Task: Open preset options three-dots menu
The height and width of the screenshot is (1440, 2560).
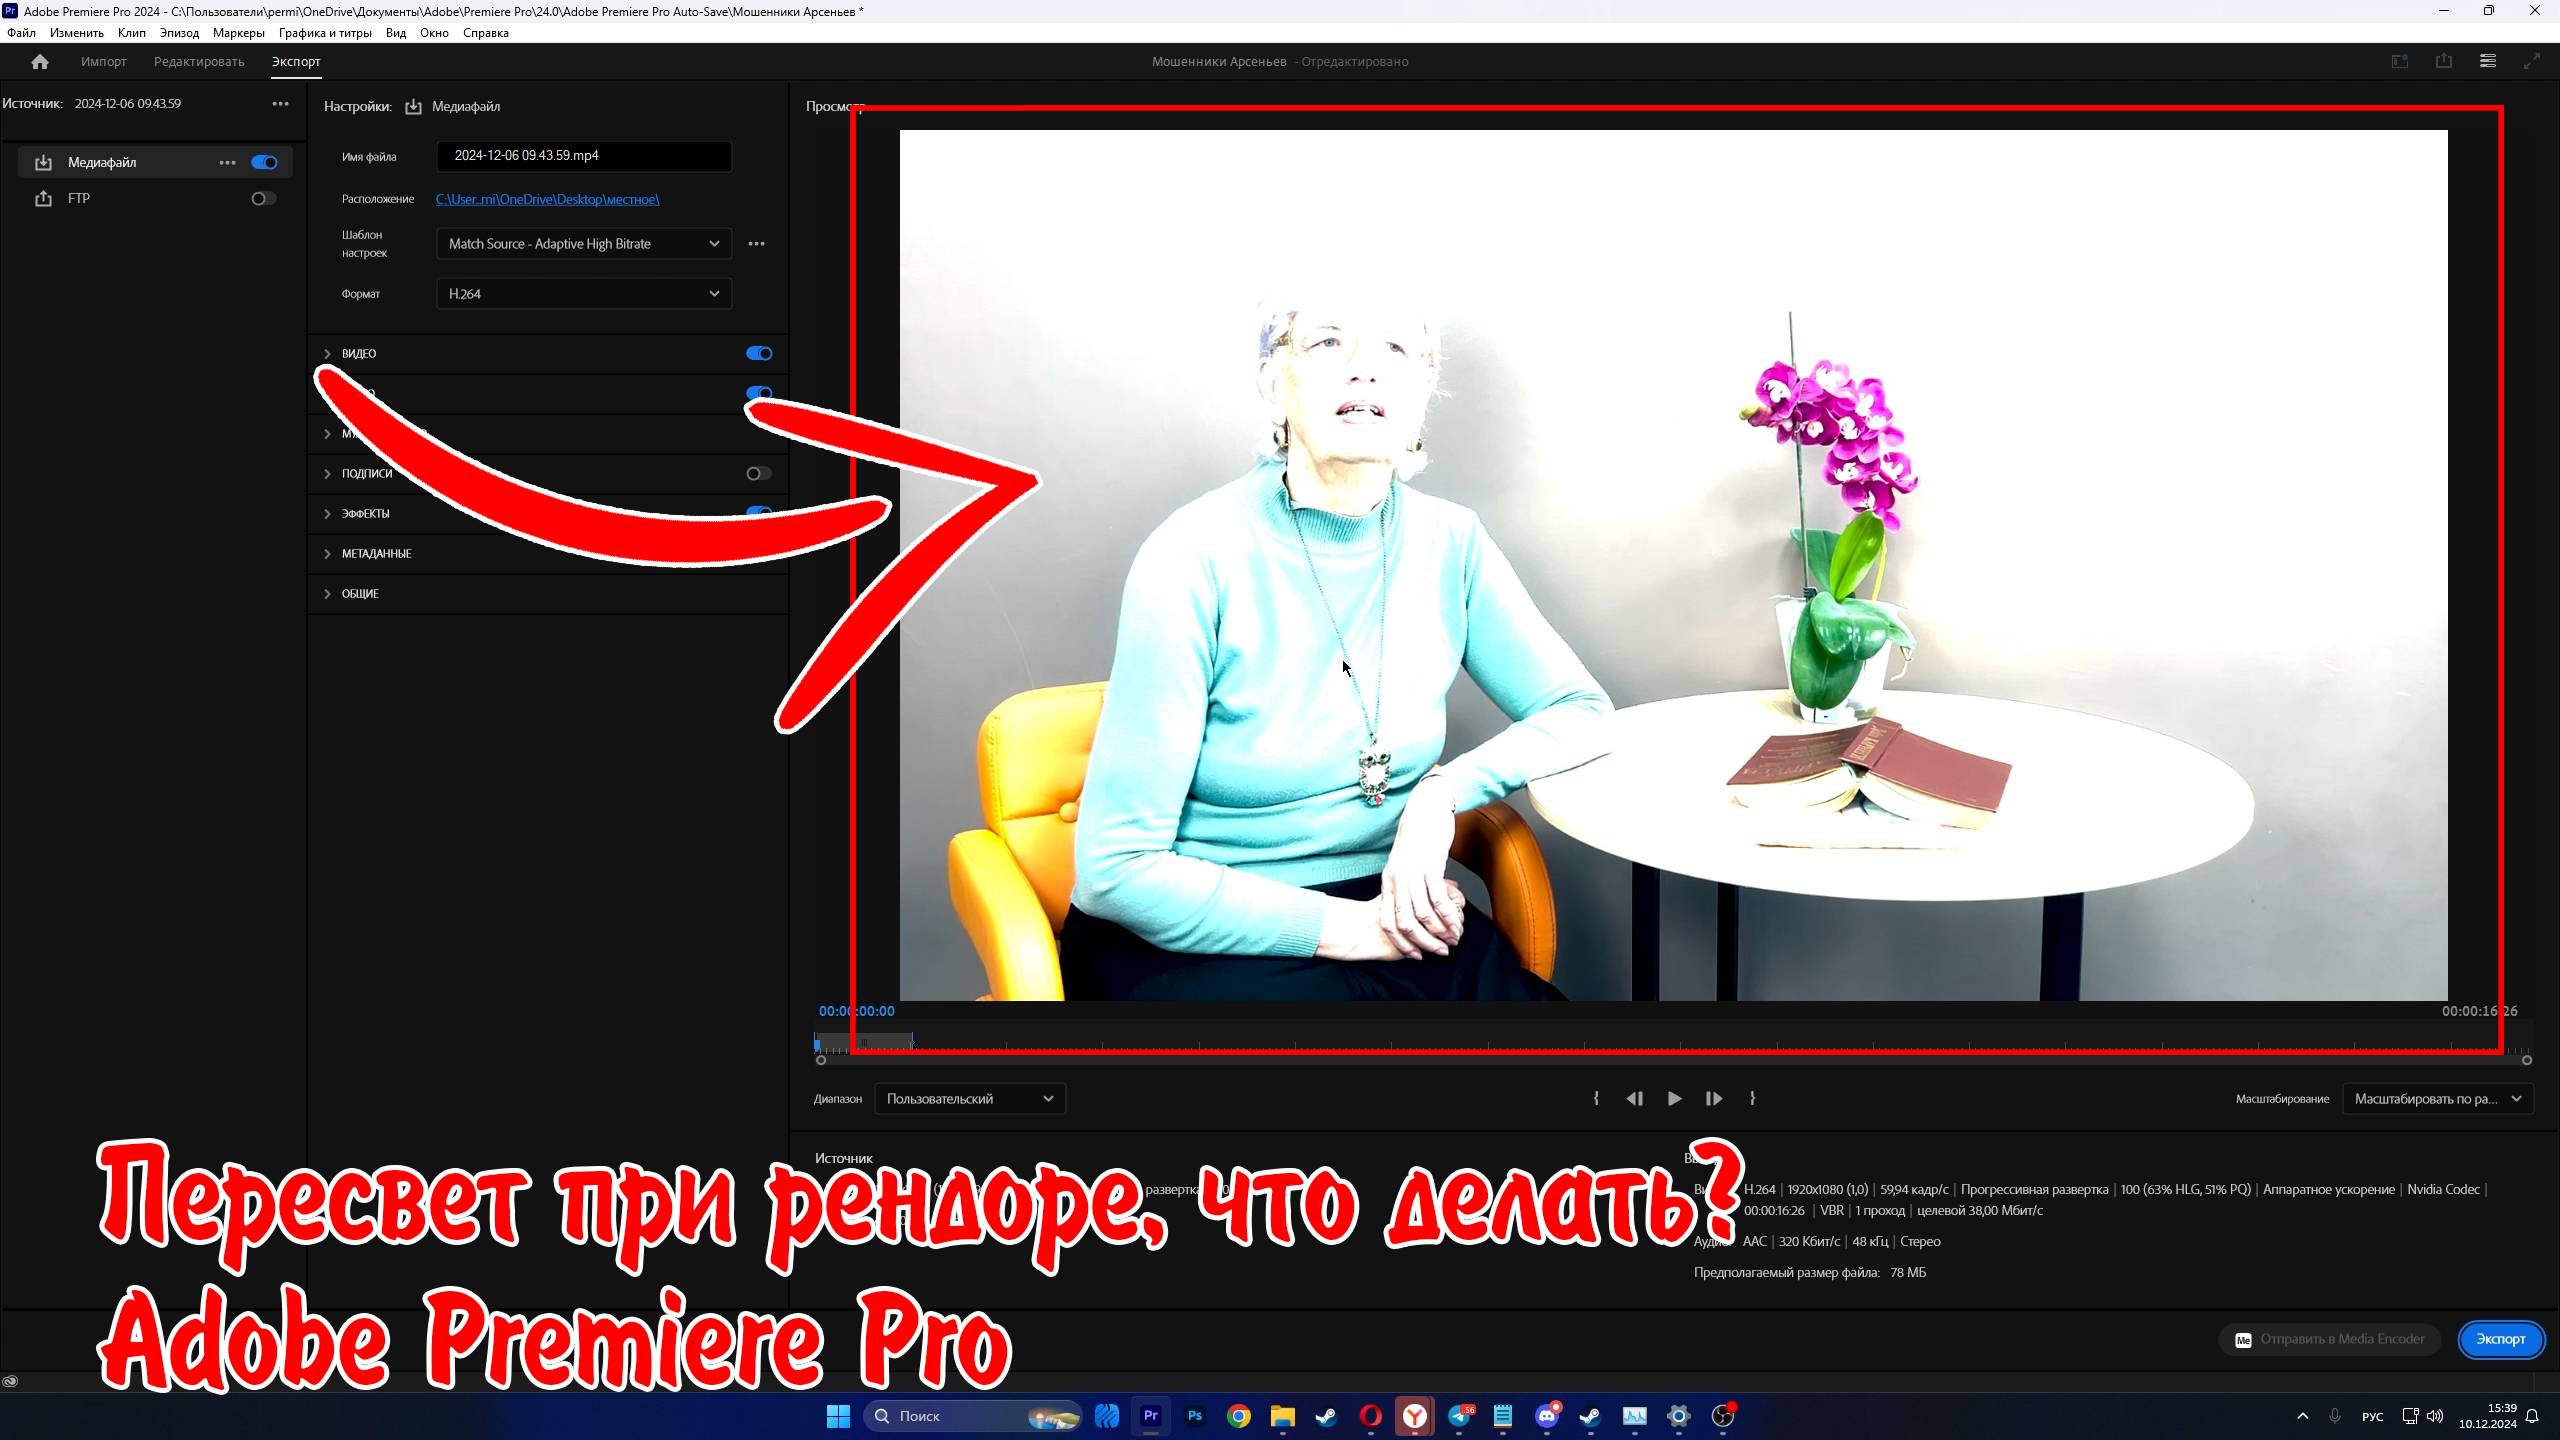Action: pos(756,244)
